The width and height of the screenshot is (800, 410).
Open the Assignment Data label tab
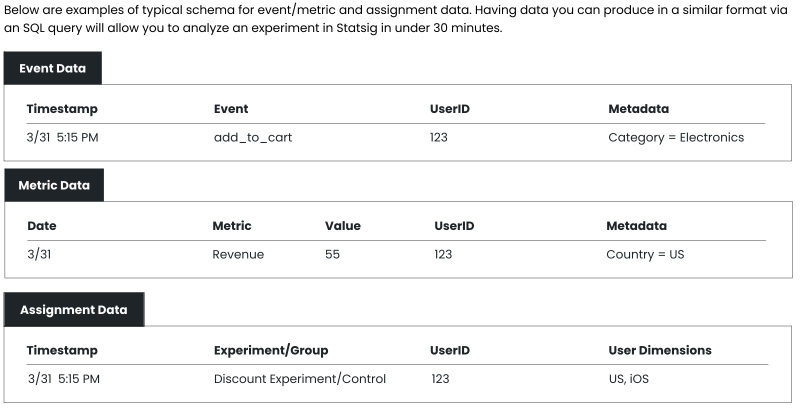tap(73, 310)
